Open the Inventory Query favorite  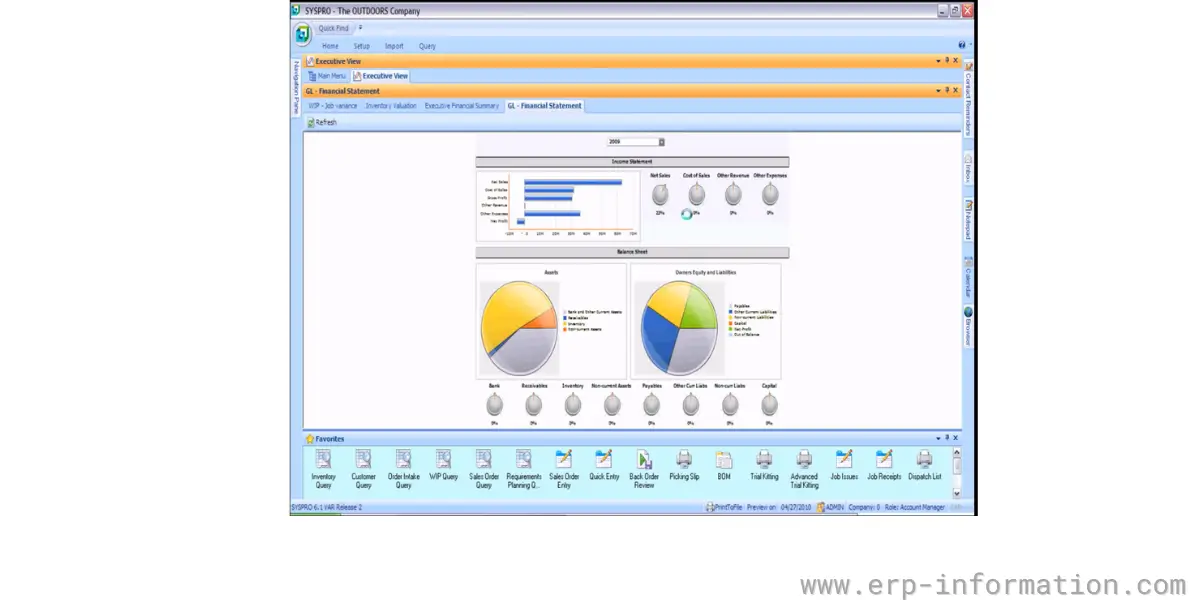click(x=323, y=467)
